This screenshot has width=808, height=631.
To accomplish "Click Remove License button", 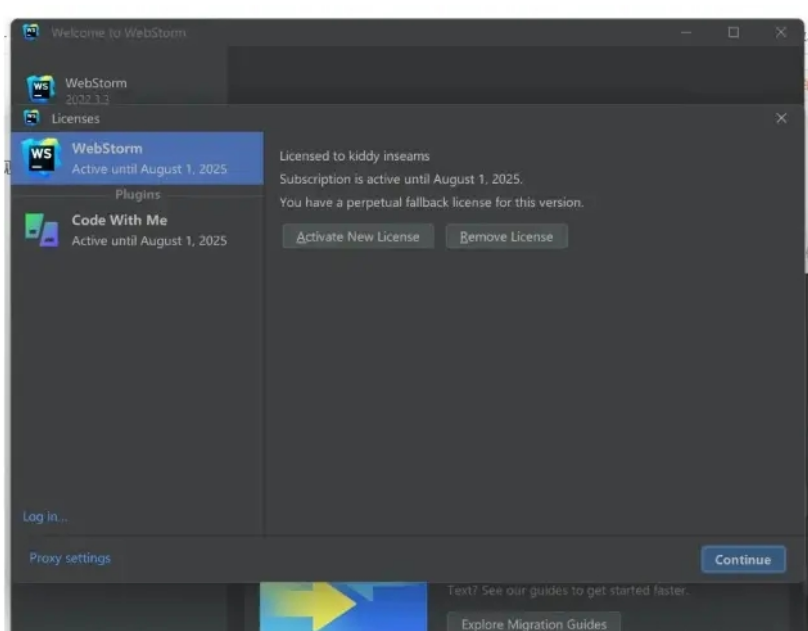I will coord(507,236).
